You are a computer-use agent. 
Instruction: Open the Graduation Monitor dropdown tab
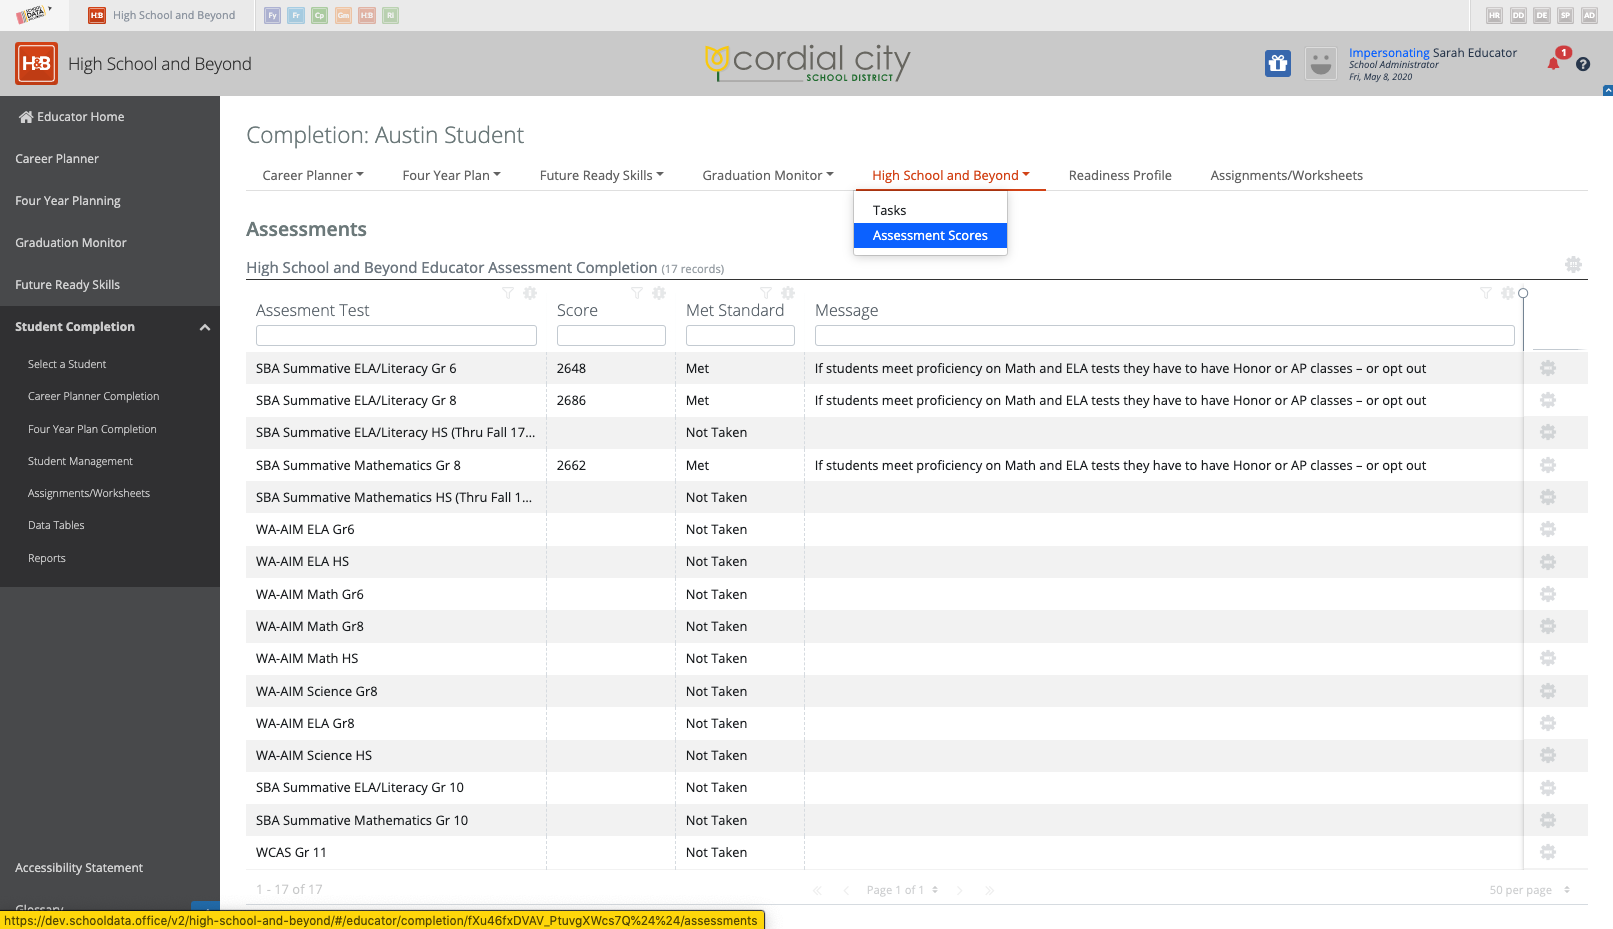tap(768, 175)
